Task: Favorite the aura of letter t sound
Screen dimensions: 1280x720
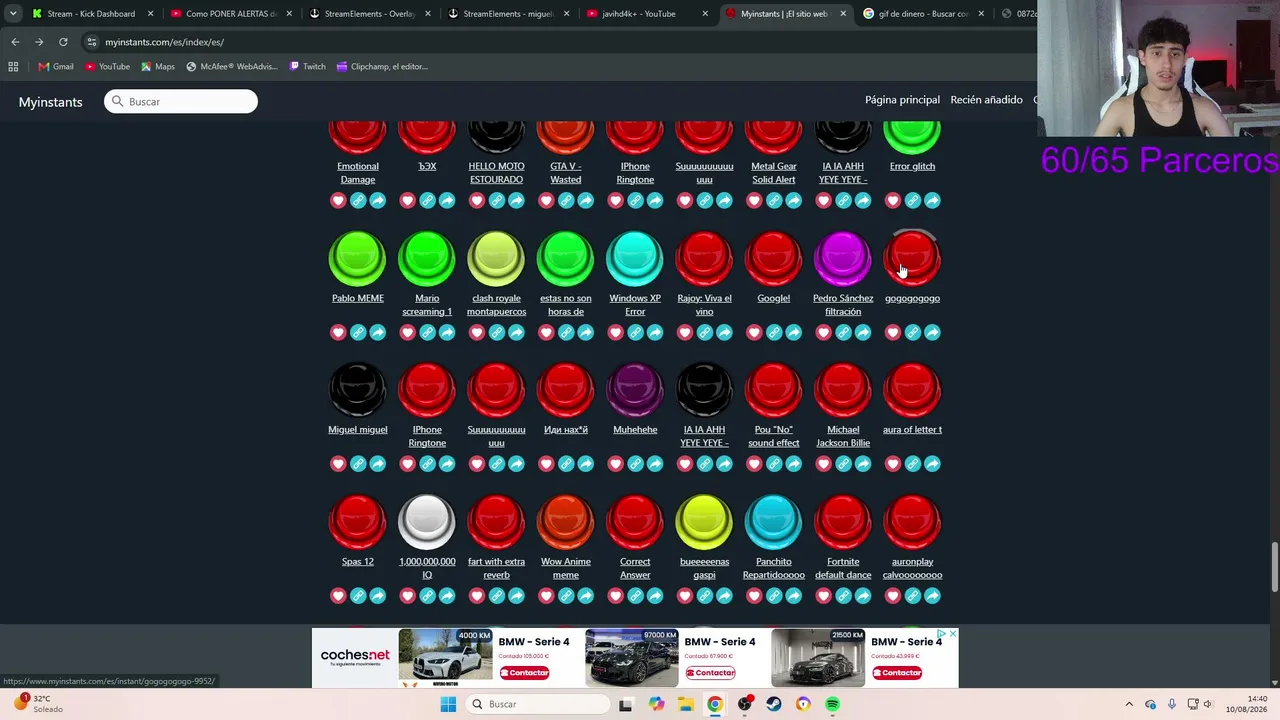Action: click(x=893, y=464)
